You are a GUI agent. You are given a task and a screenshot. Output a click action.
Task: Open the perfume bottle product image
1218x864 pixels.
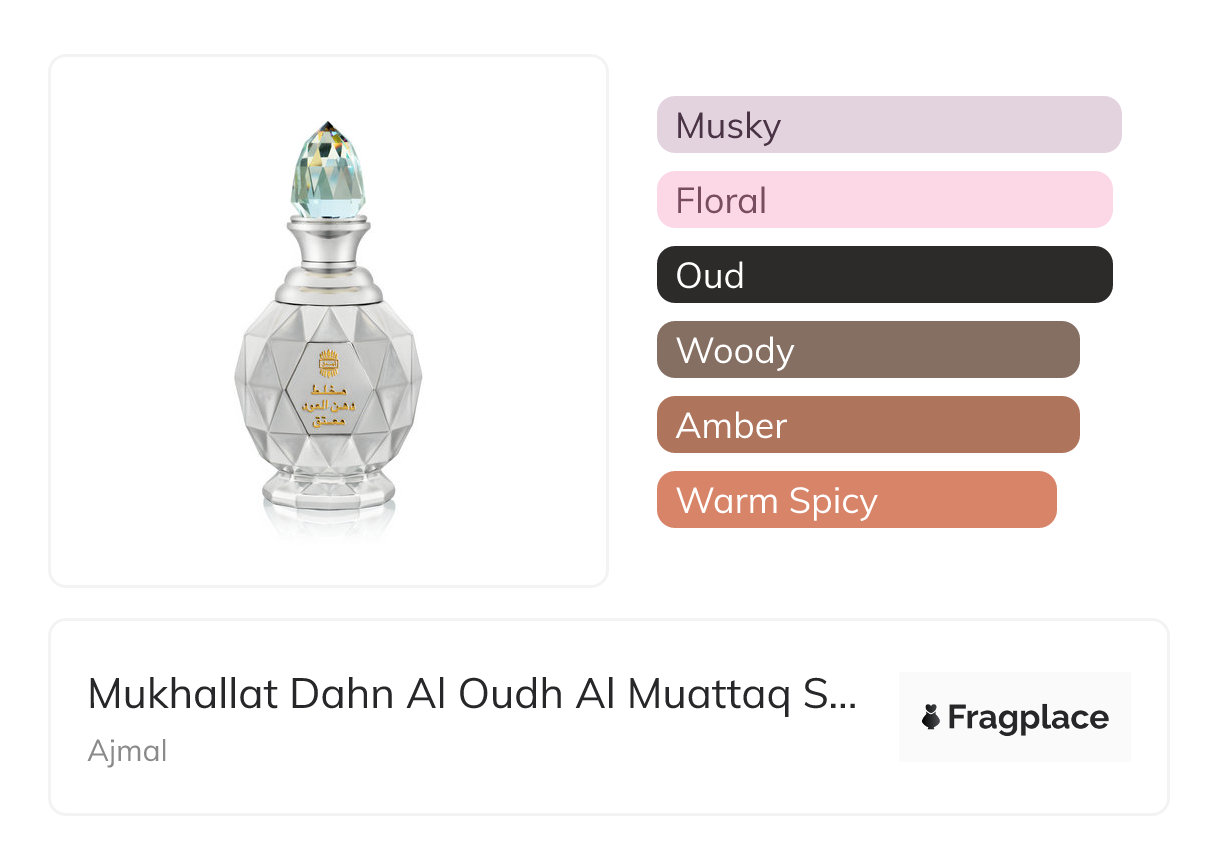(x=328, y=320)
